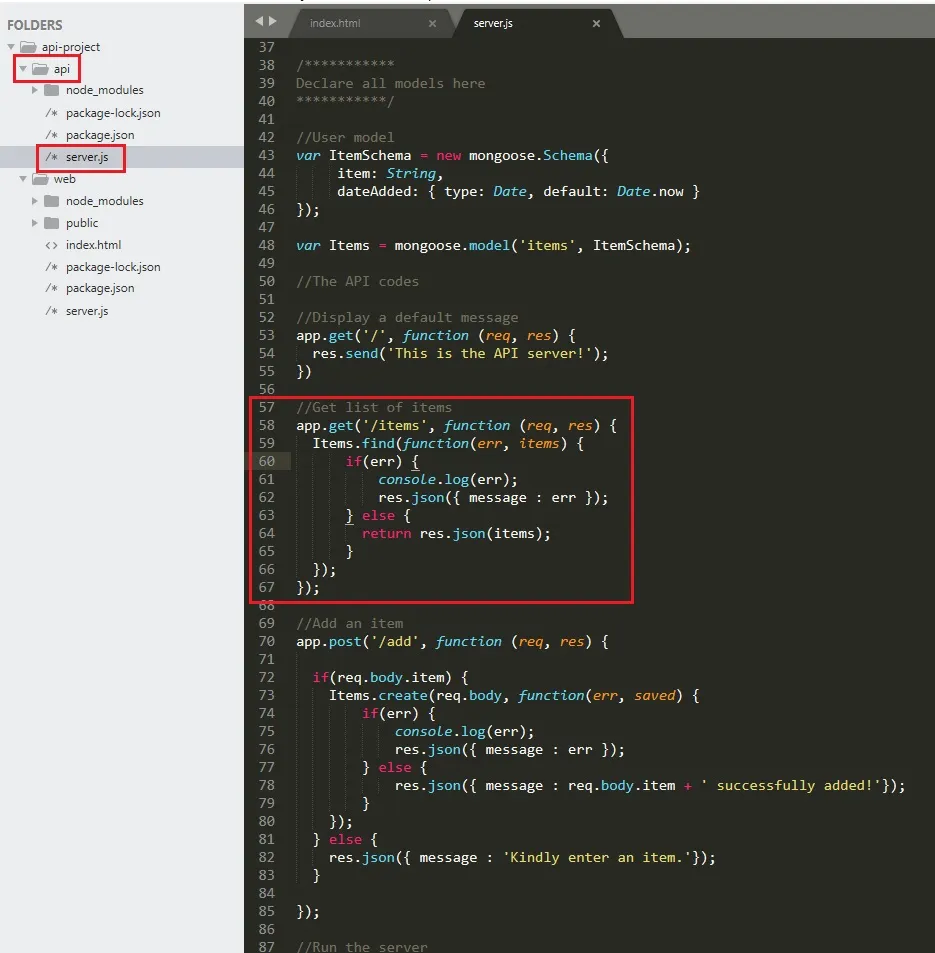The image size is (935, 953).
Task: Click node_modules folder icon under web
Action: (x=52, y=201)
